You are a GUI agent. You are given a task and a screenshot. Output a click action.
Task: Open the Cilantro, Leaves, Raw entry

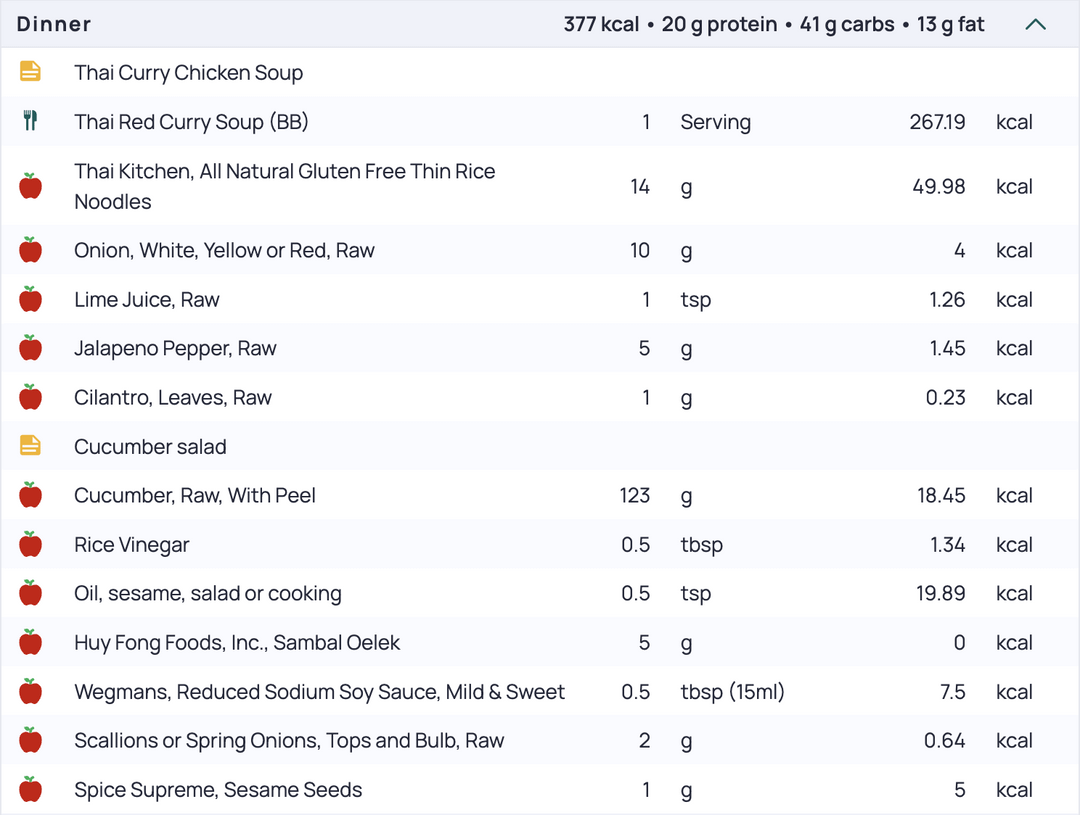coord(540,398)
